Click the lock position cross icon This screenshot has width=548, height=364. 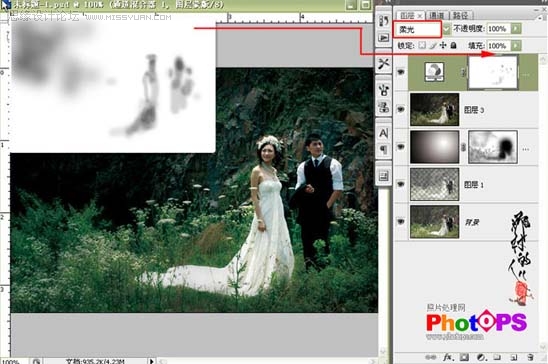point(443,45)
